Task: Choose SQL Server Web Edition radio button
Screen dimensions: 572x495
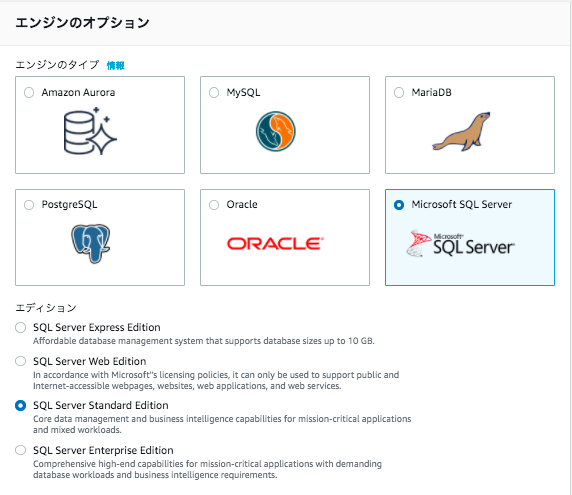Action: click(20, 361)
